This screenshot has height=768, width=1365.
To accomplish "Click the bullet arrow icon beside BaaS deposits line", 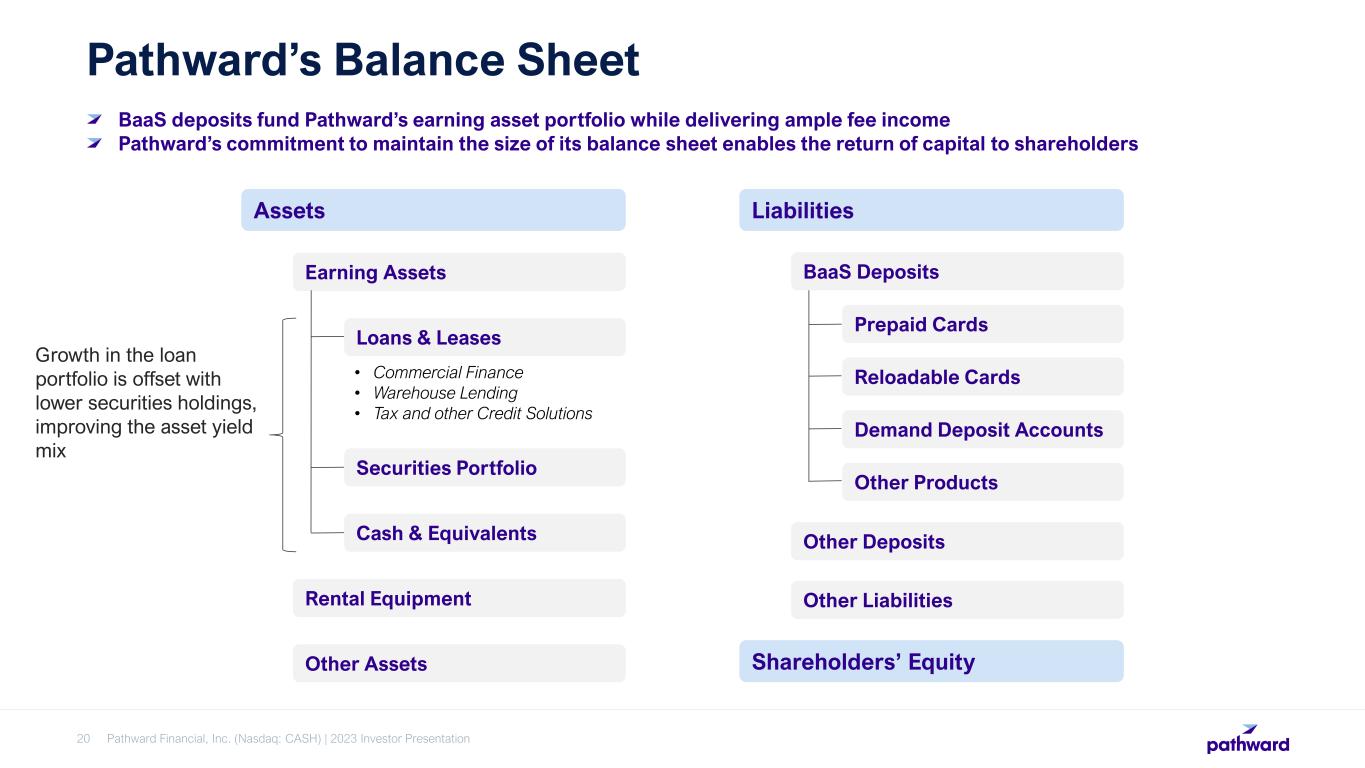I will click(96, 120).
